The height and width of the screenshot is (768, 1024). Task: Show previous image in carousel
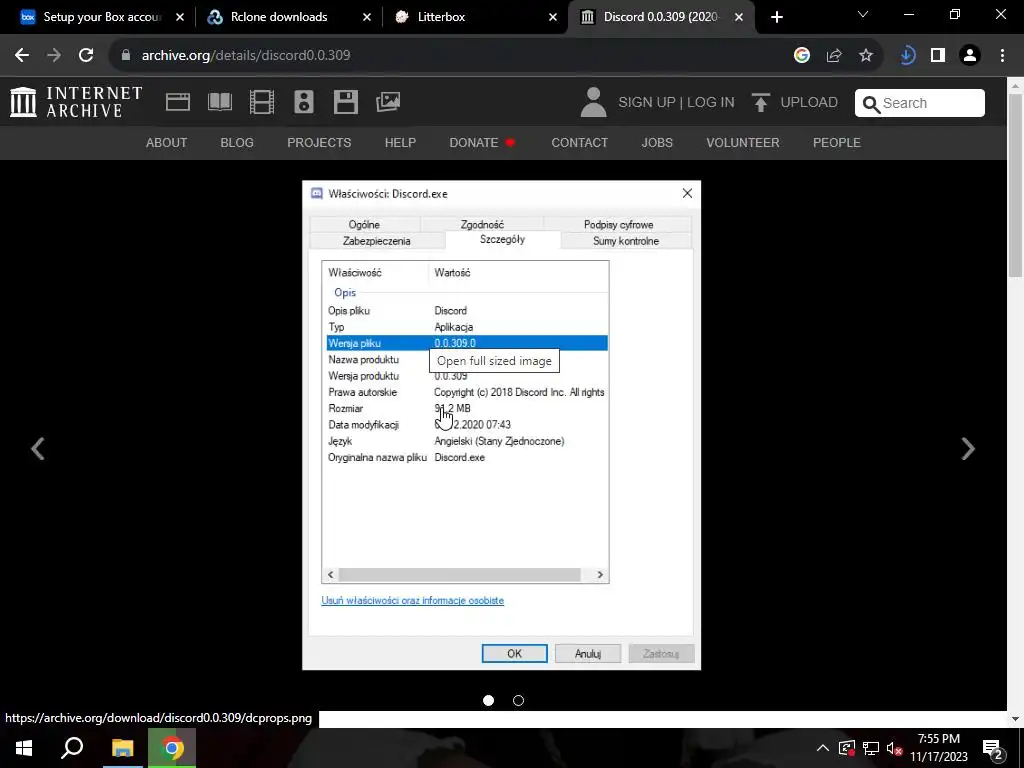(x=38, y=449)
